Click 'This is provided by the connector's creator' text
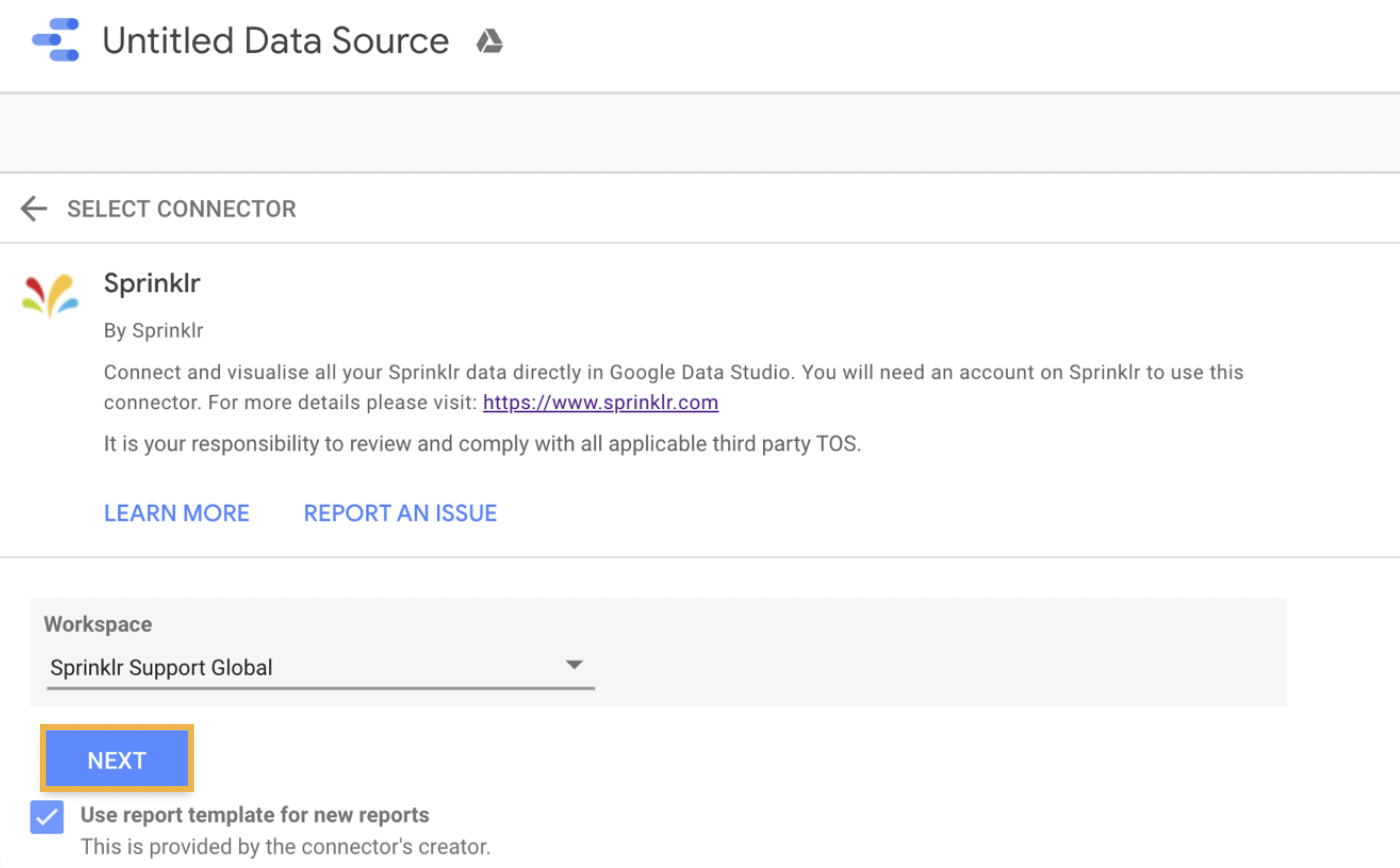Screen dimensions: 1400x868 coord(285,847)
